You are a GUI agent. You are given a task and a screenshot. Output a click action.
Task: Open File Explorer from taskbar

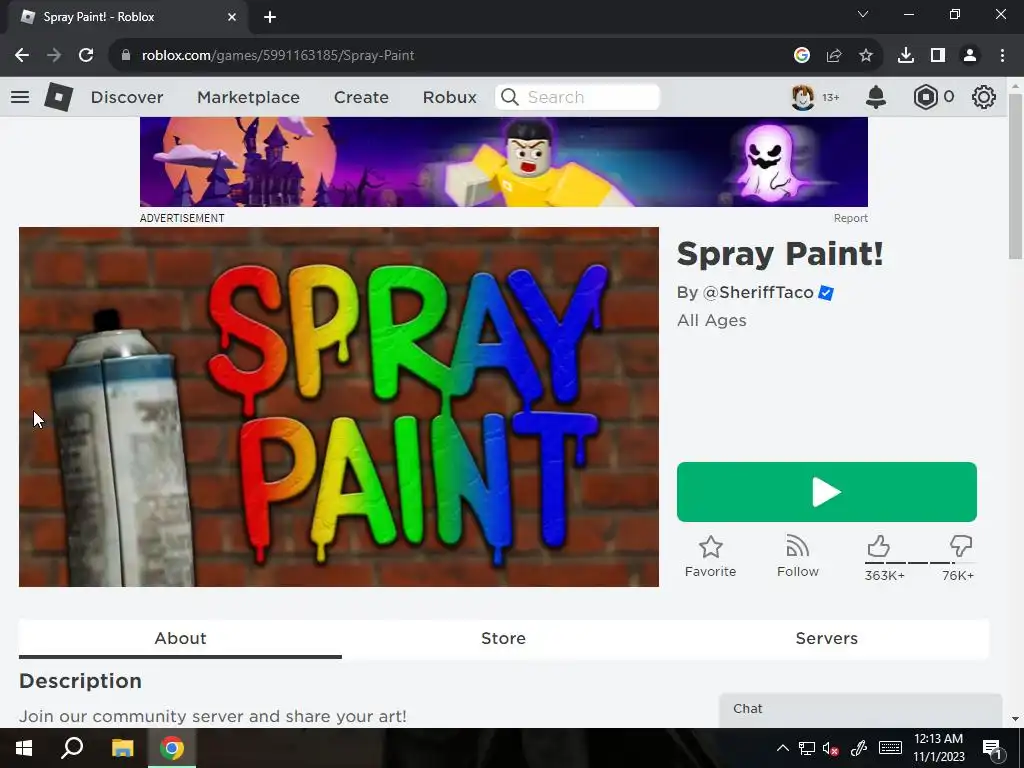tap(122, 748)
